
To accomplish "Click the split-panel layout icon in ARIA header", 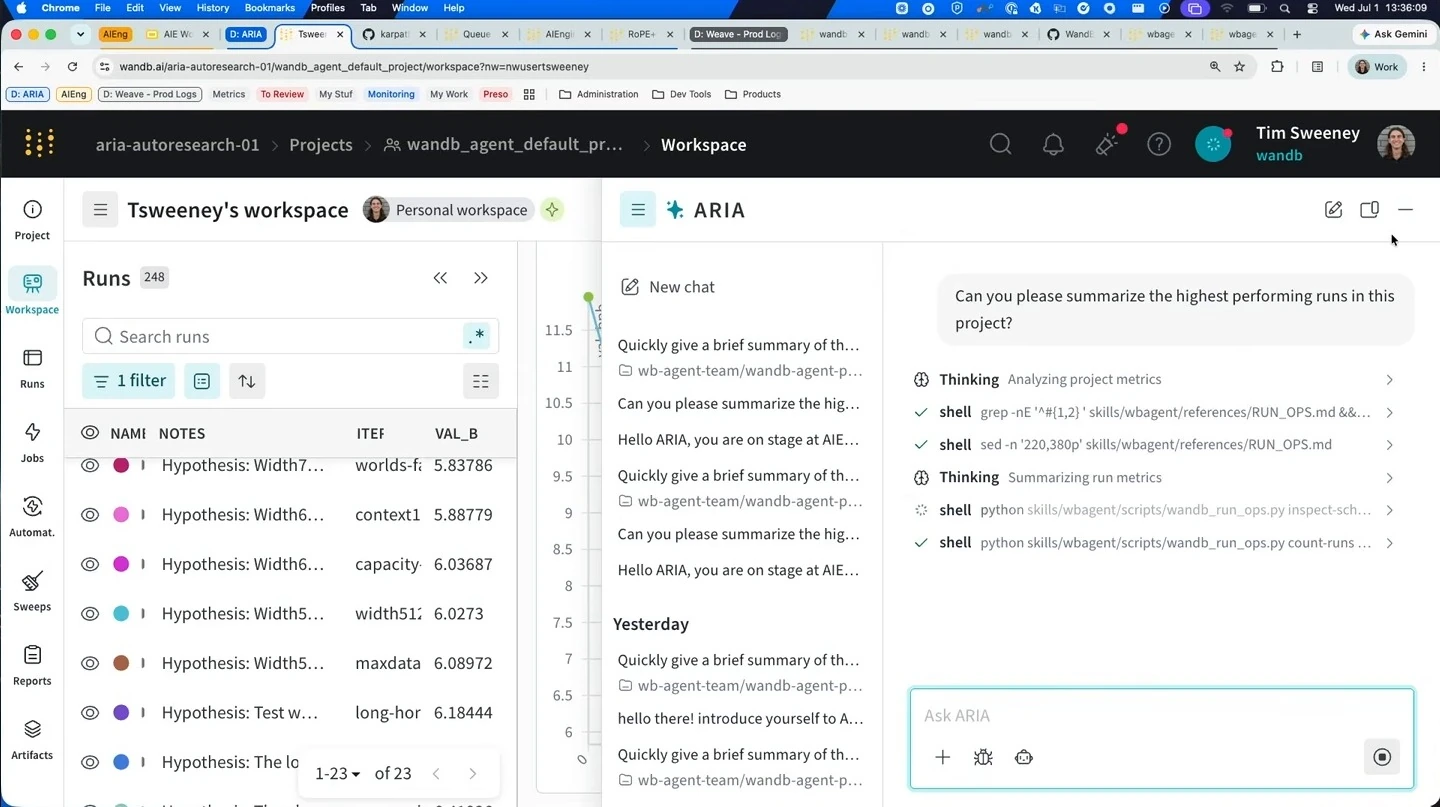I will click(1369, 210).
